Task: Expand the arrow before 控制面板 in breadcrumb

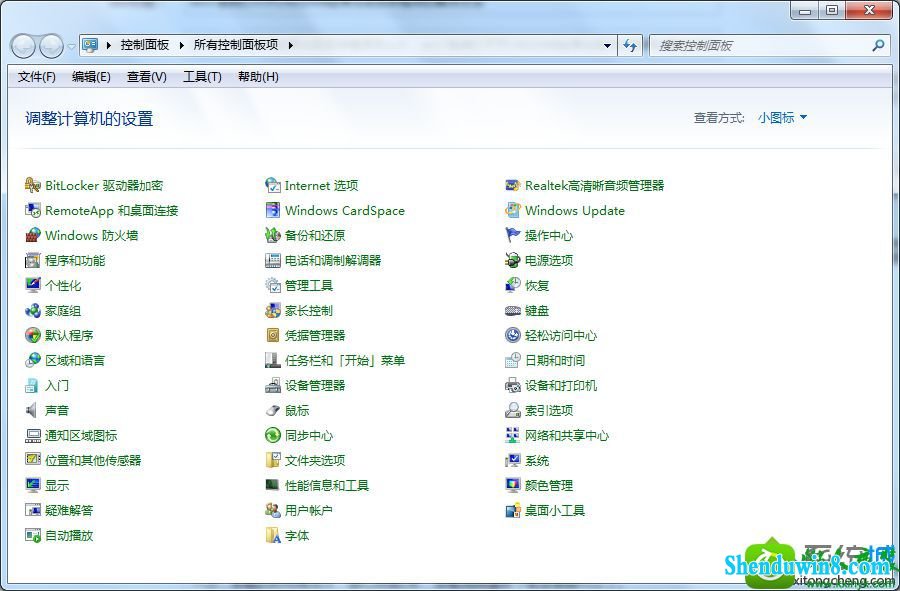Action: (108, 45)
